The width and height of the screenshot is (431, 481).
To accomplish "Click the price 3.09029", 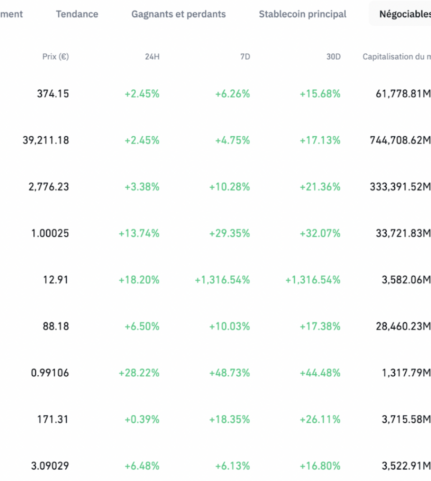I will 50,466.
